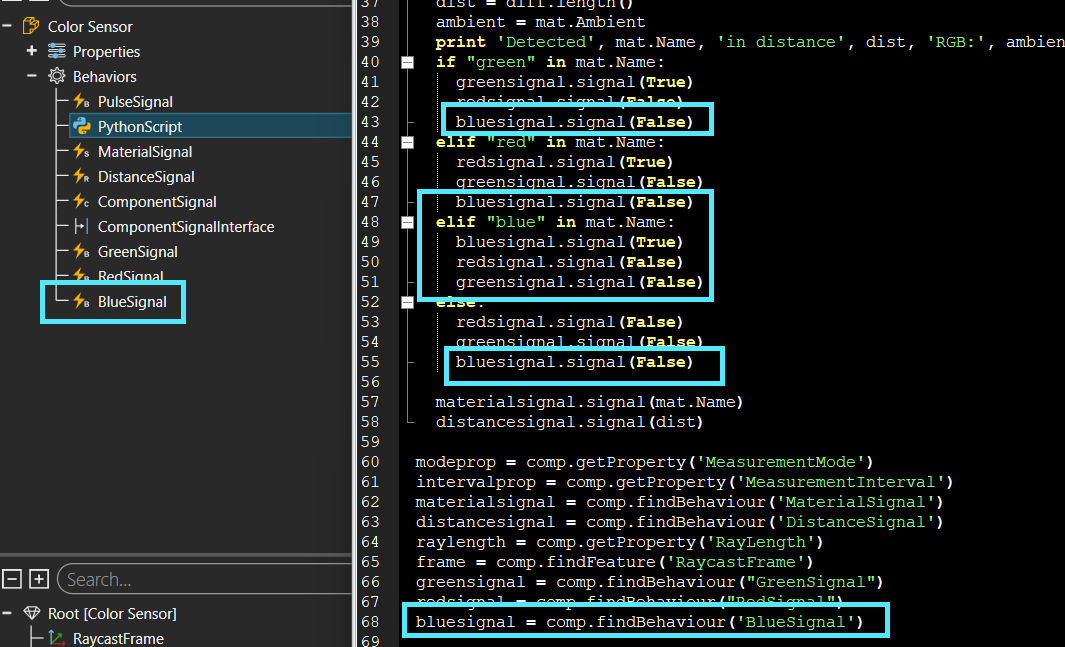Fold the 'elif "blue"' code block
Image resolution: width=1065 pixels, height=647 pixels.
coord(407,222)
